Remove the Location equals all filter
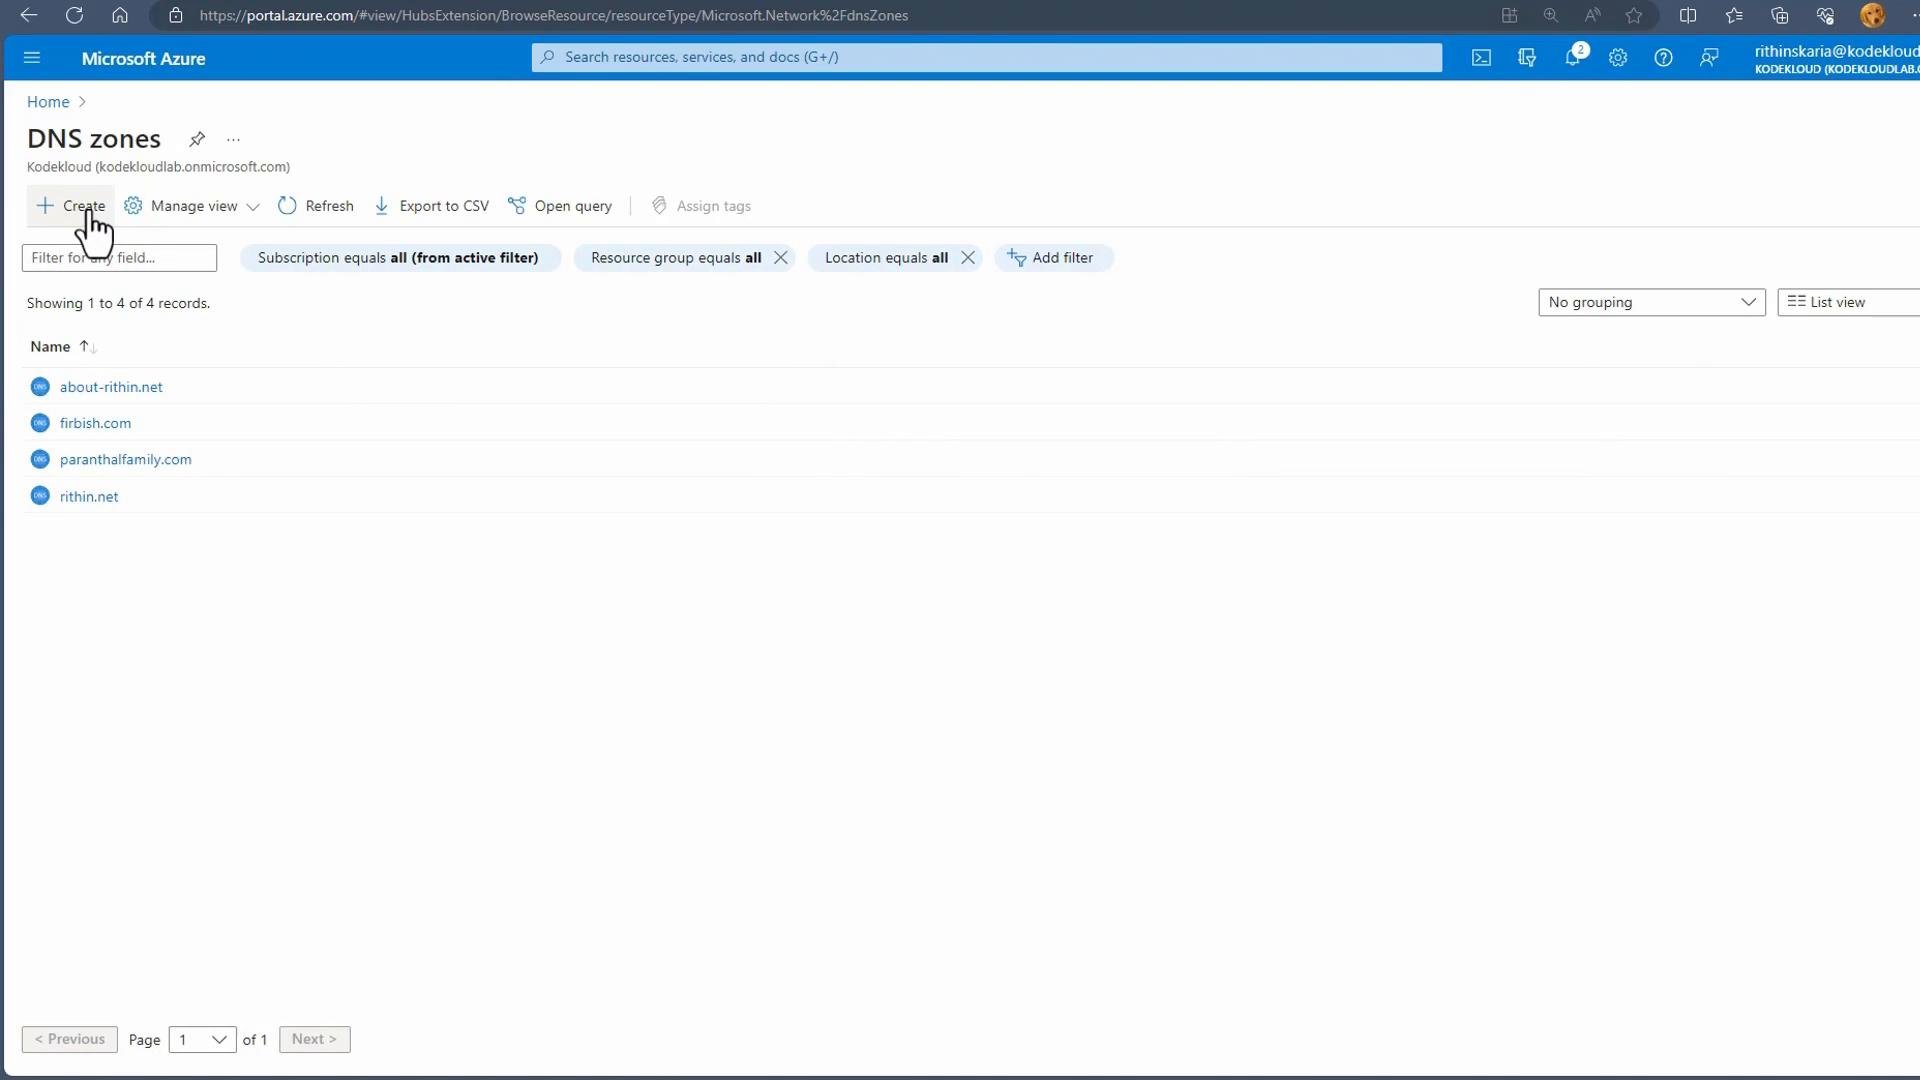The width and height of the screenshot is (1920, 1080). pos(968,258)
